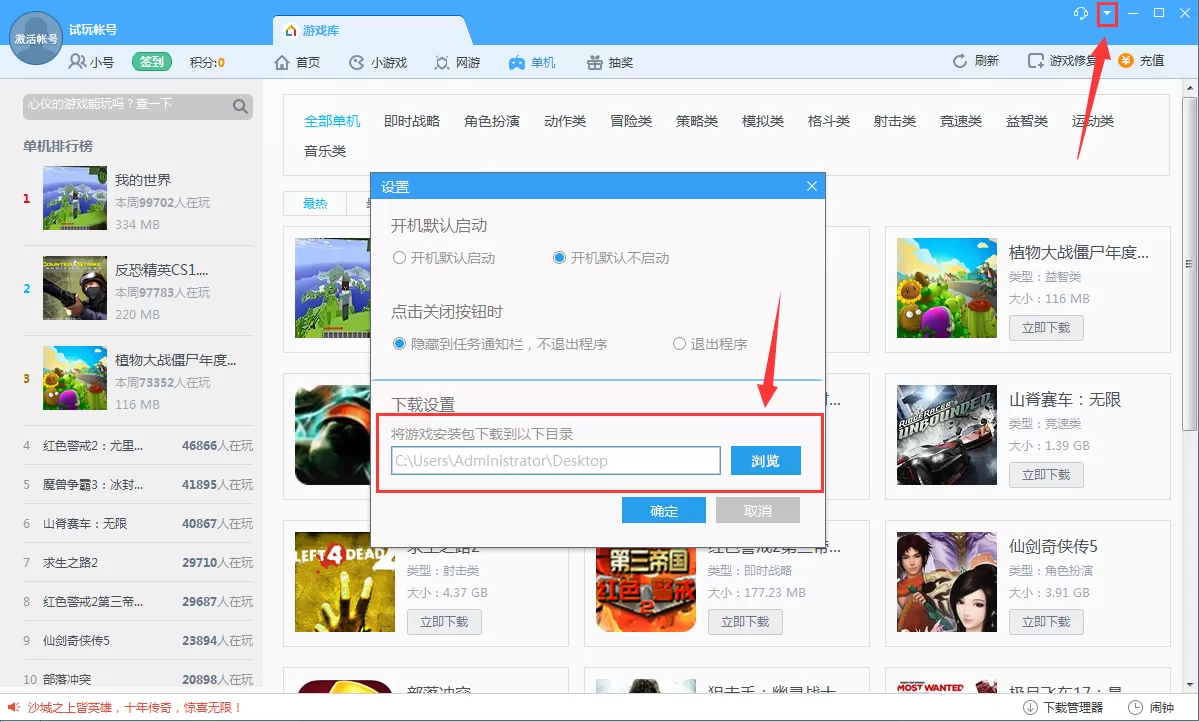The width and height of the screenshot is (1199, 722).
Task: Open the 首页 home page
Action: click(297, 63)
